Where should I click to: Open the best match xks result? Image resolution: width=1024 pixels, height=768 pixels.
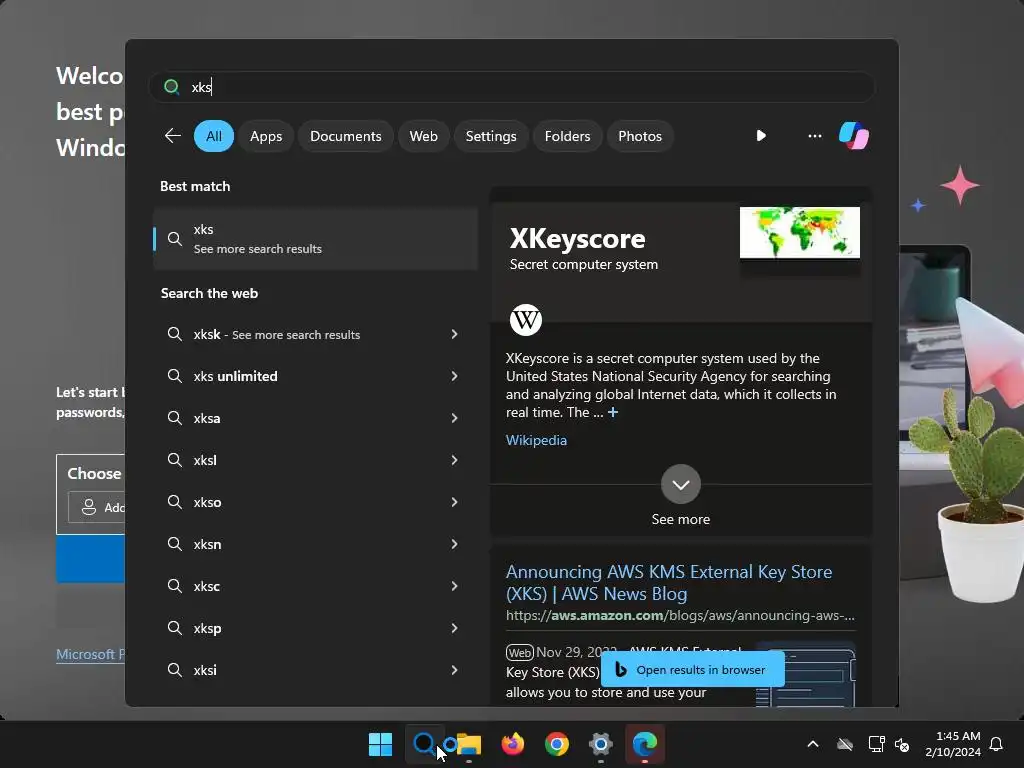click(x=315, y=239)
